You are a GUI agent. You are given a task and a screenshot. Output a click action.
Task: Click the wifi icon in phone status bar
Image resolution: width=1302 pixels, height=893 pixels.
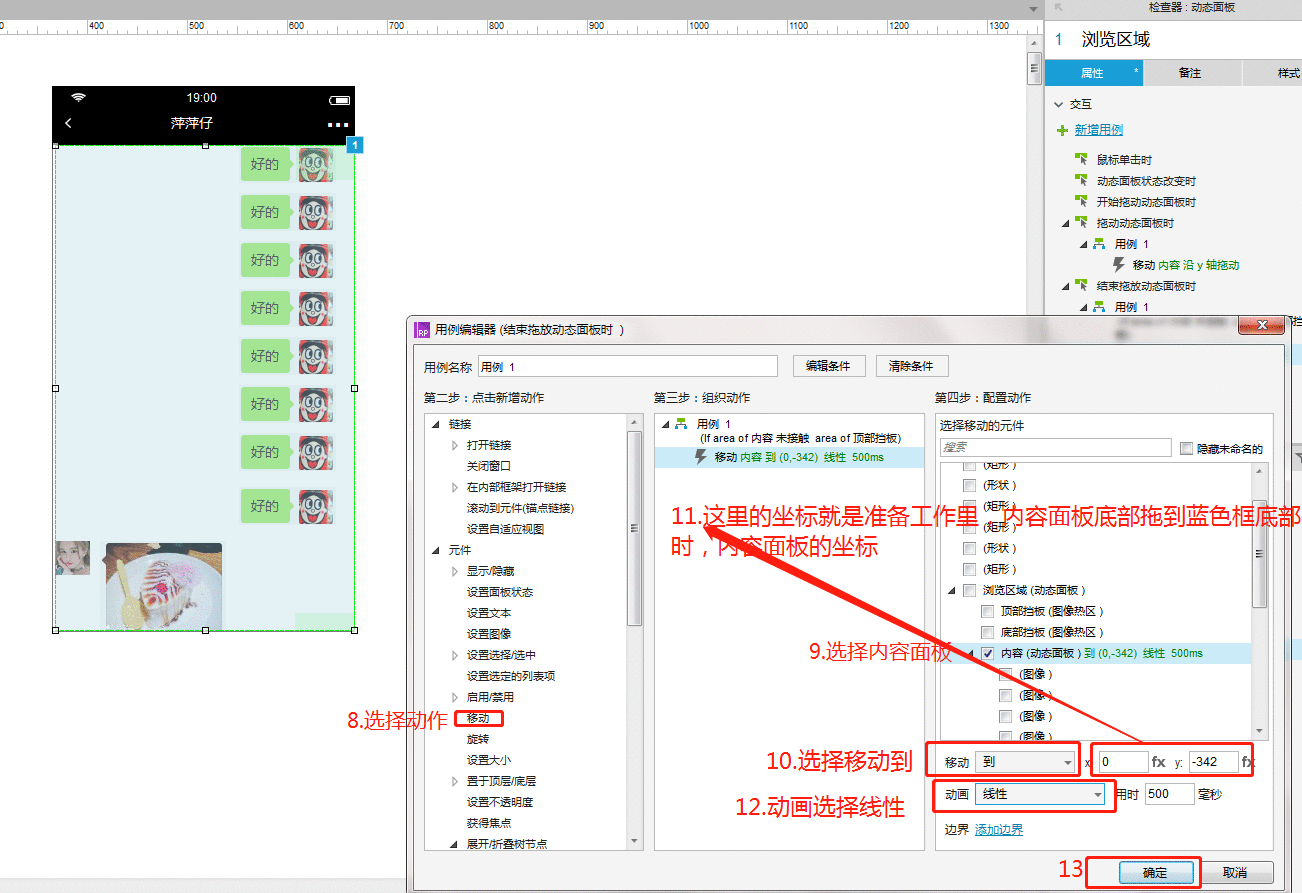pos(79,98)
